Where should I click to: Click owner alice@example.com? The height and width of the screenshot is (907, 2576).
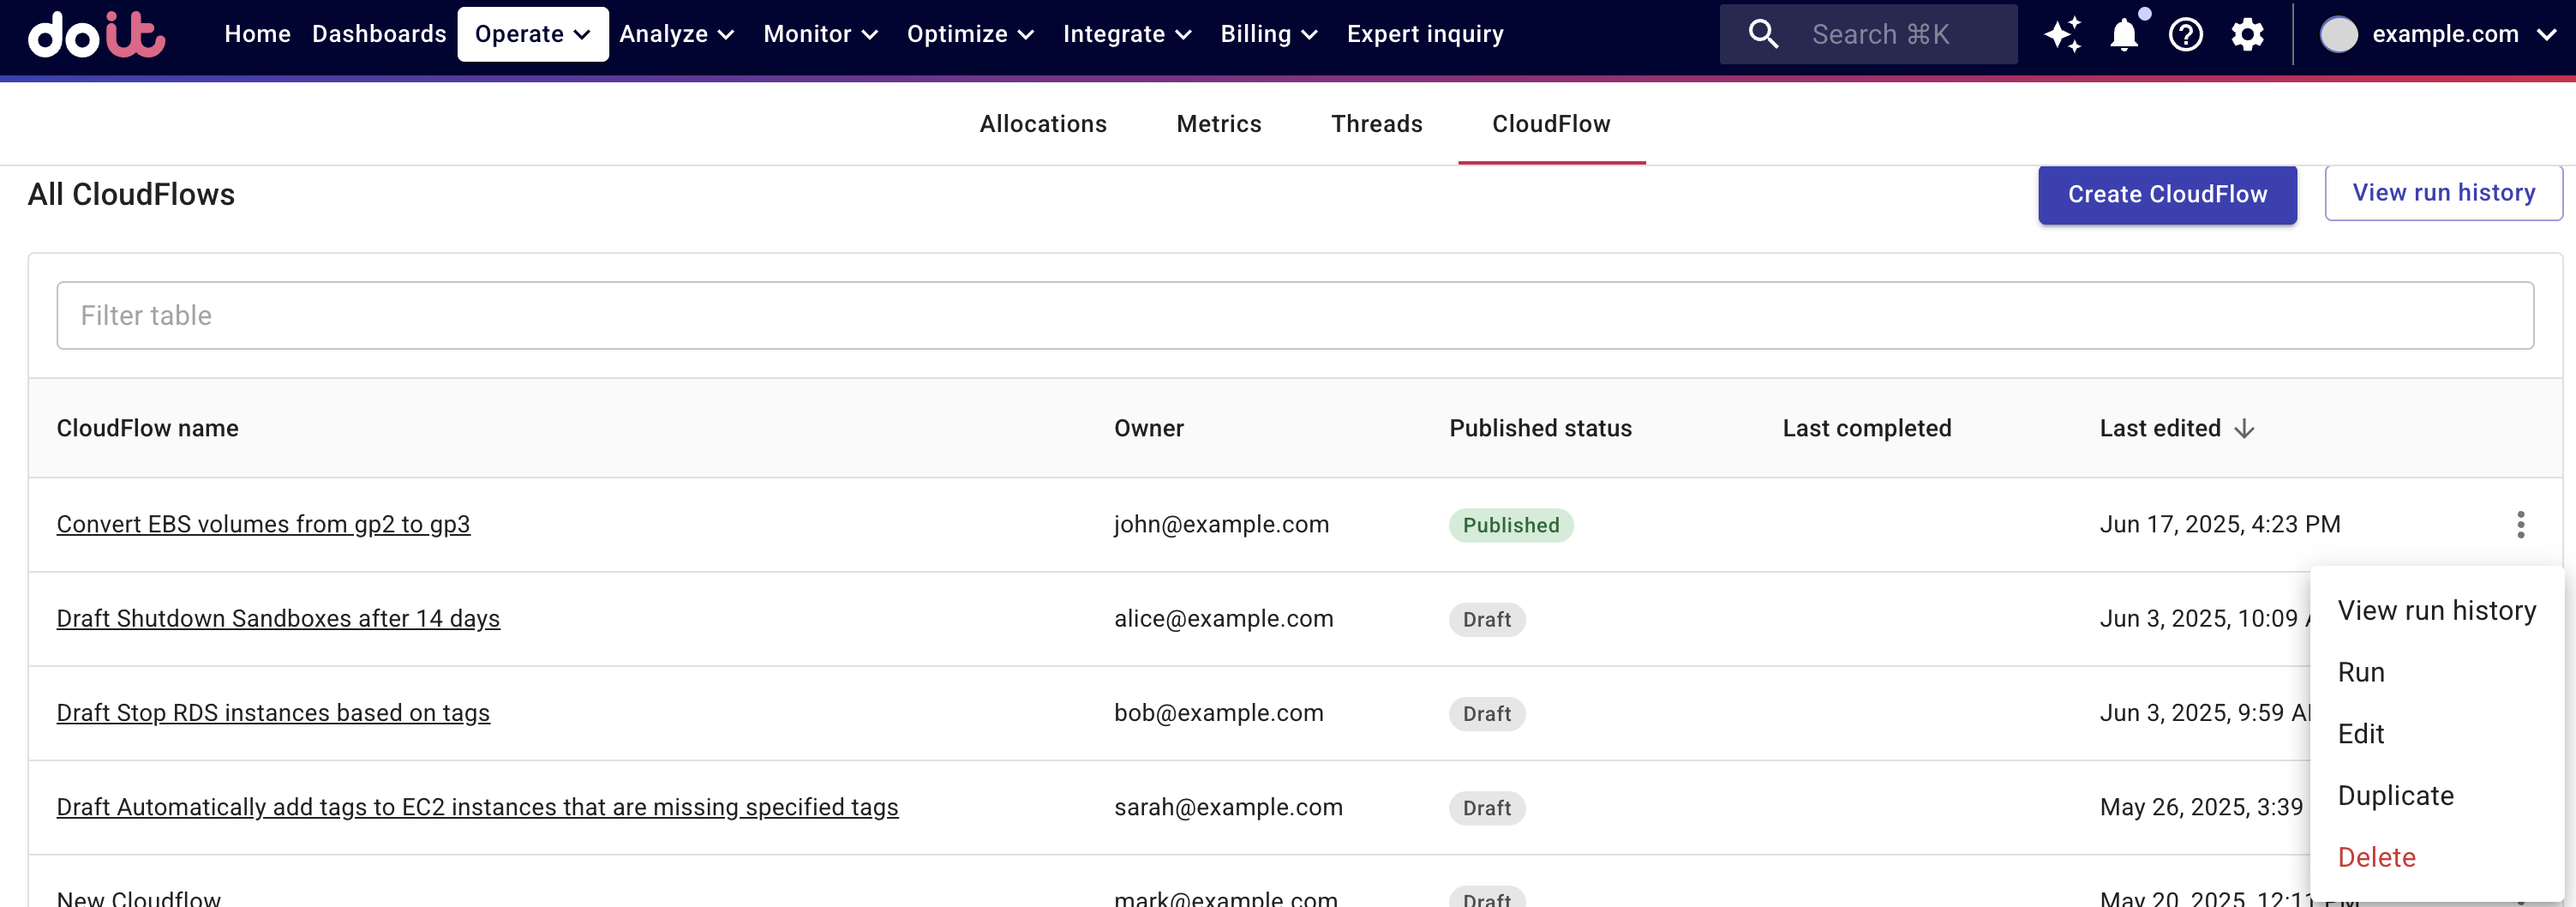(1223, 618)
